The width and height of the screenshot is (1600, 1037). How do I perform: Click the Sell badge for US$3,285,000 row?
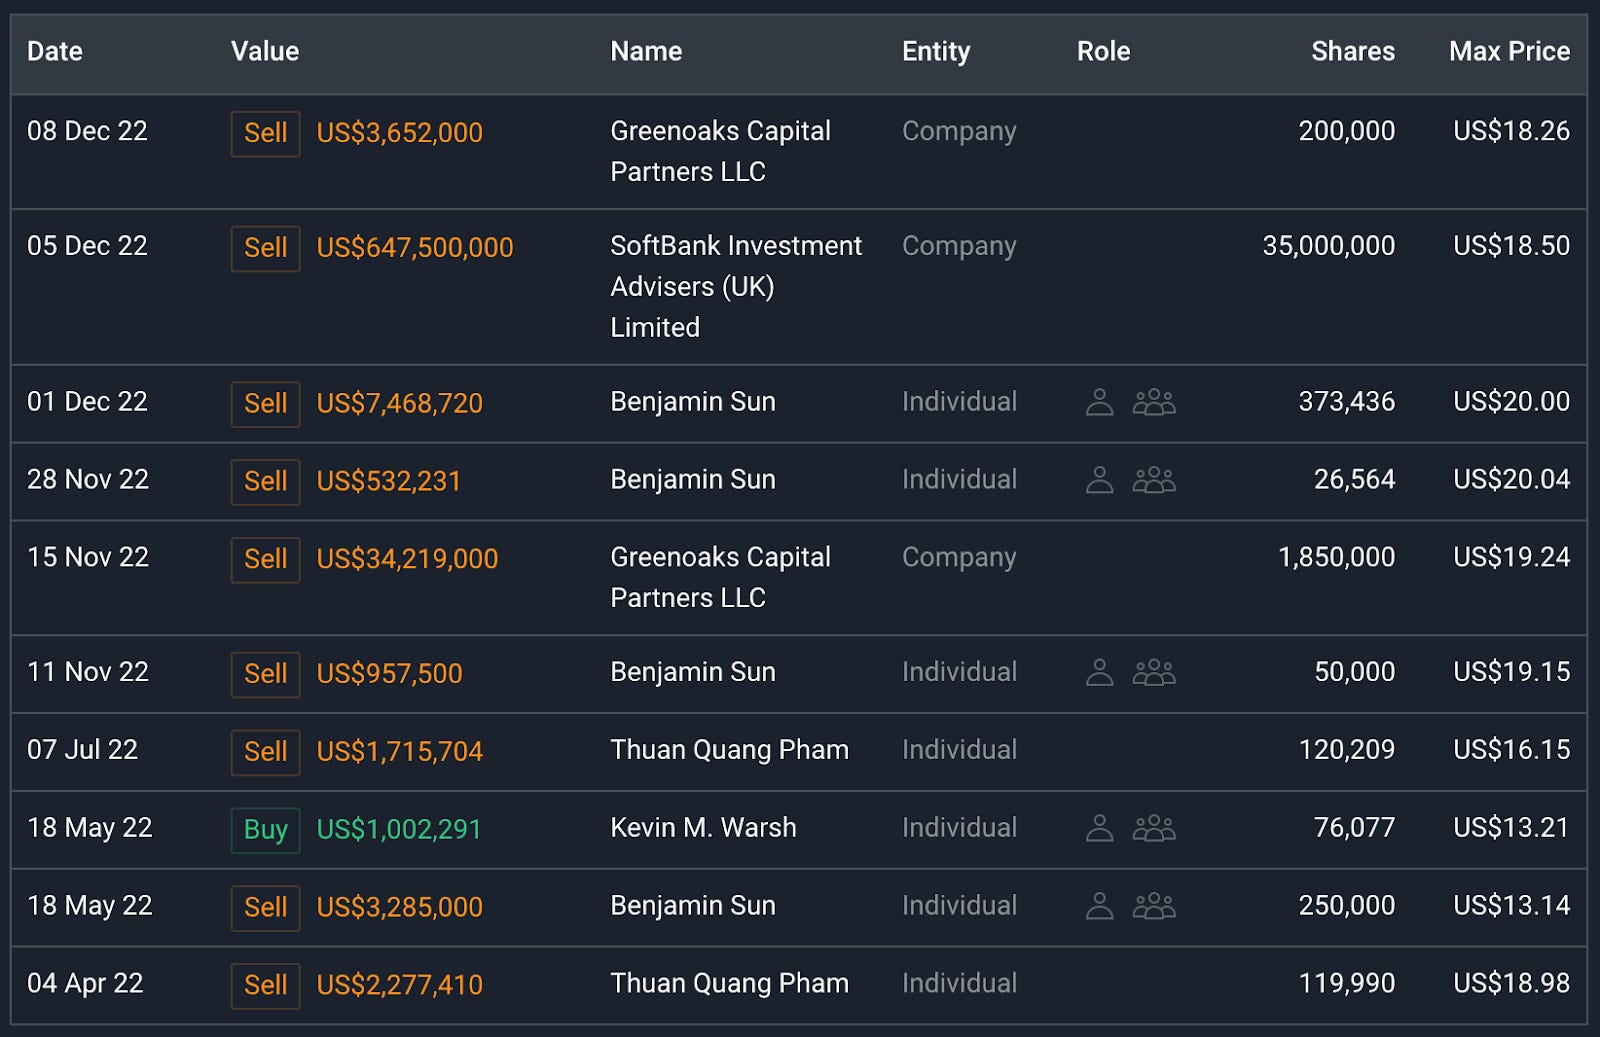pos(265,908)
